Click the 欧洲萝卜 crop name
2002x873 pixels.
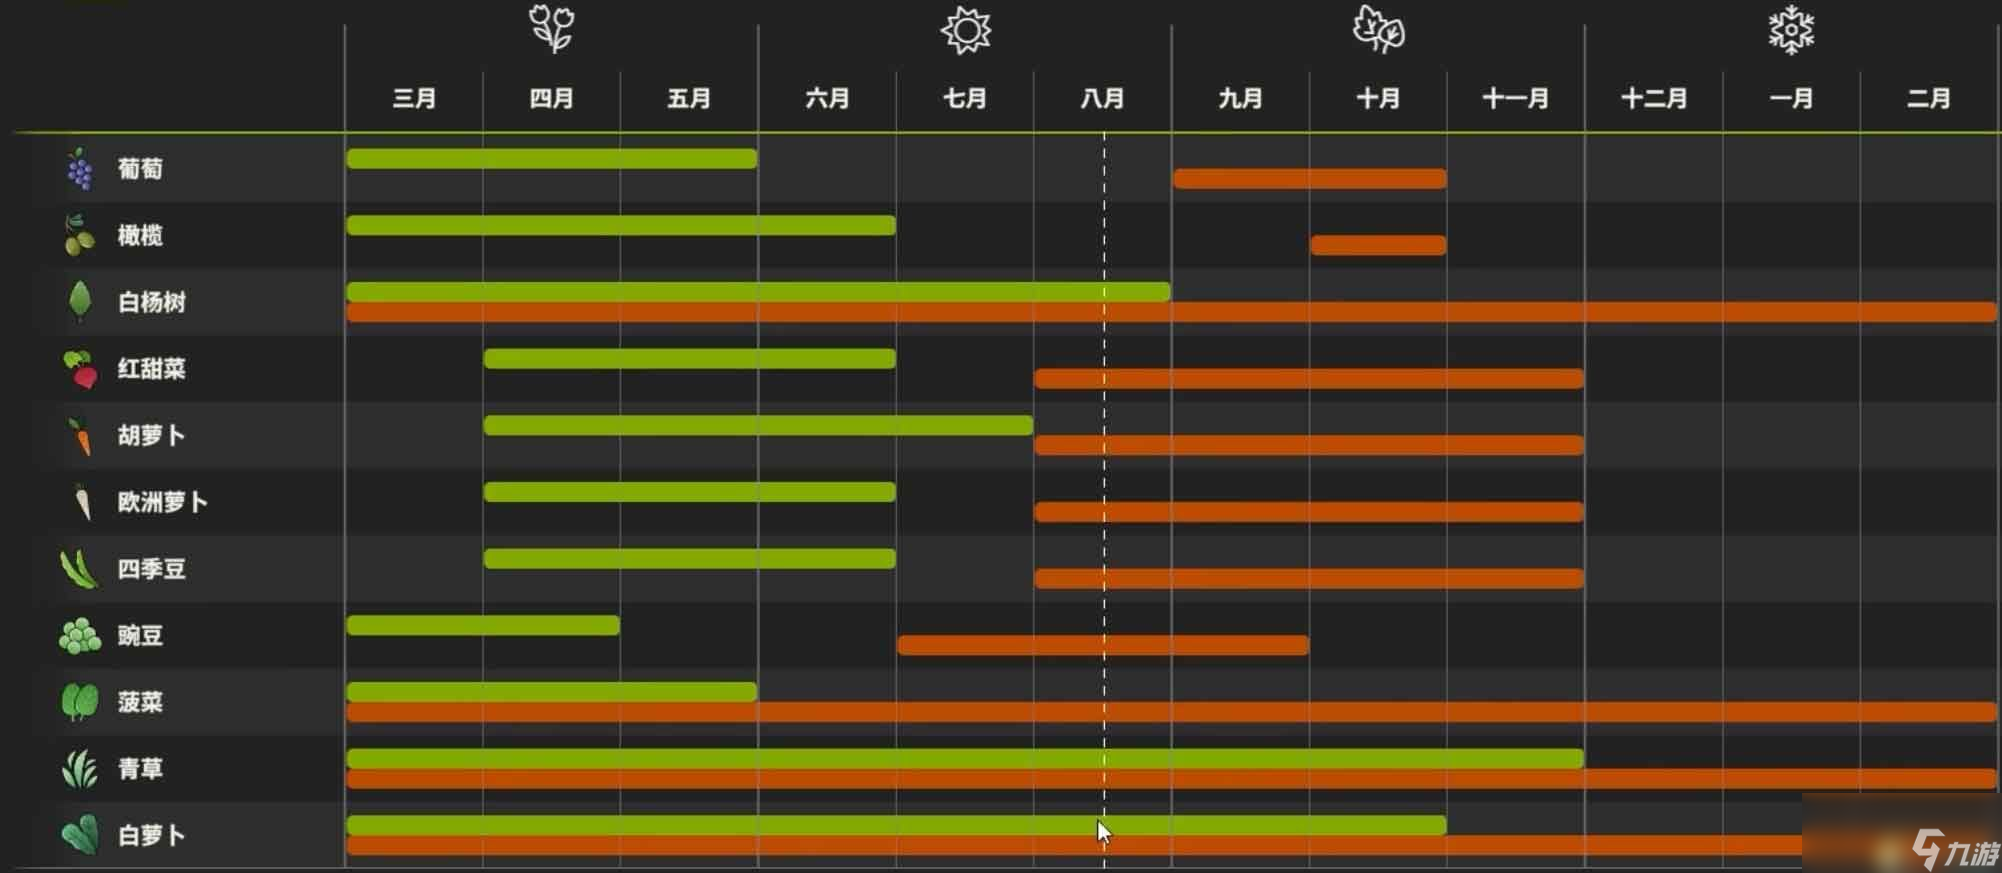click(163, 502)
